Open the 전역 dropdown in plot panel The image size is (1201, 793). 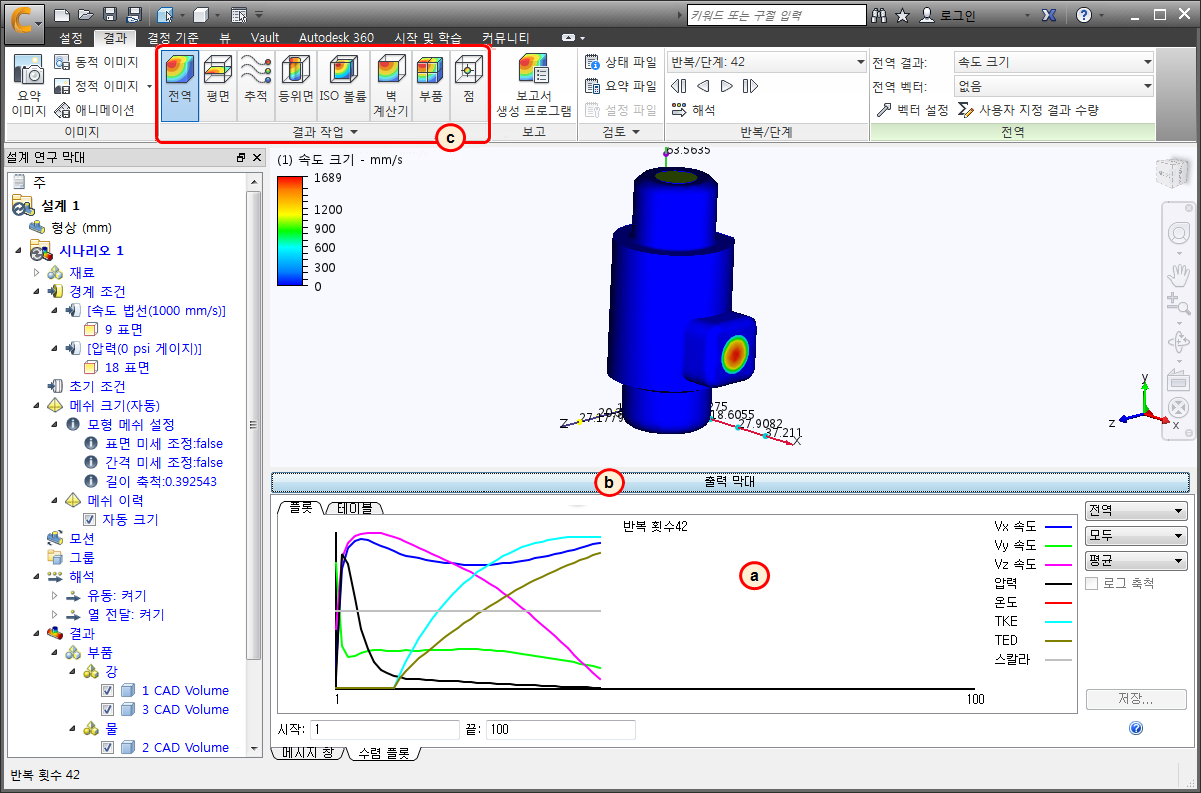pyautogui.click(x=1136, y=510)
